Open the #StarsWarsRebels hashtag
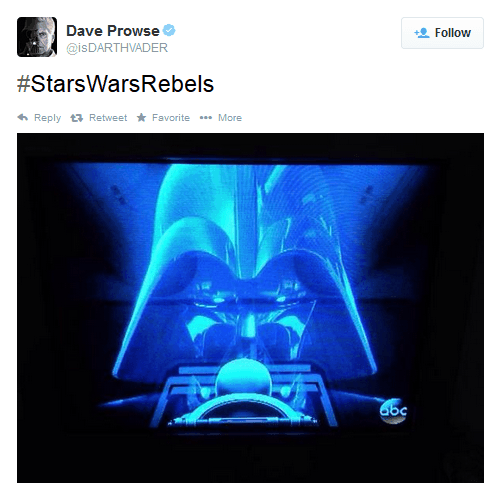This screenshot has height=490, width=494. (x=115, y=84)
